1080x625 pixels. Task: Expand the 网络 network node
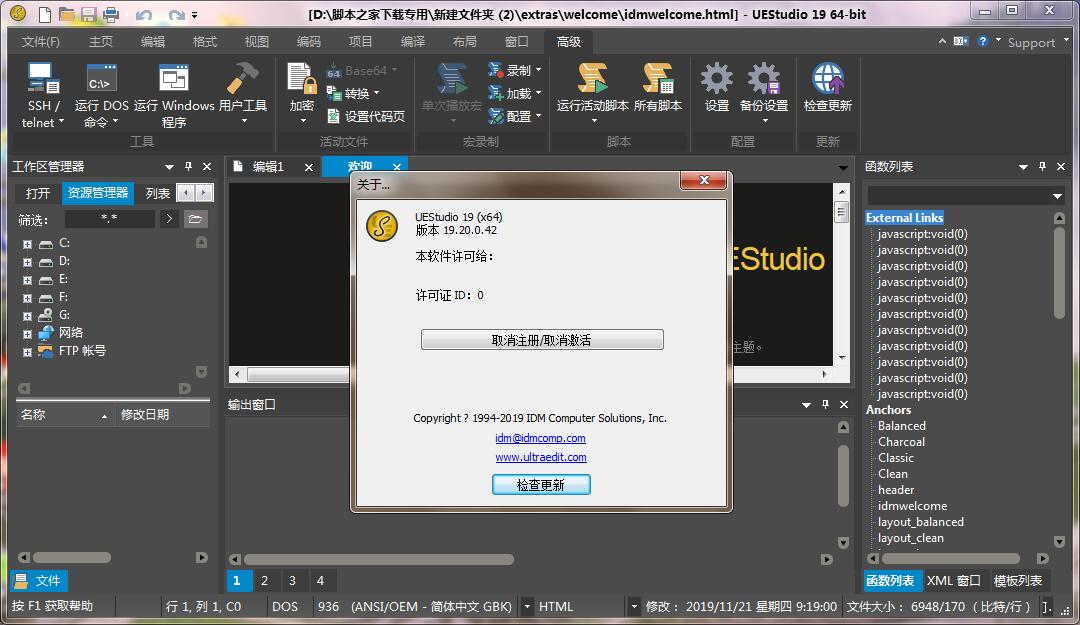(27, 334)
